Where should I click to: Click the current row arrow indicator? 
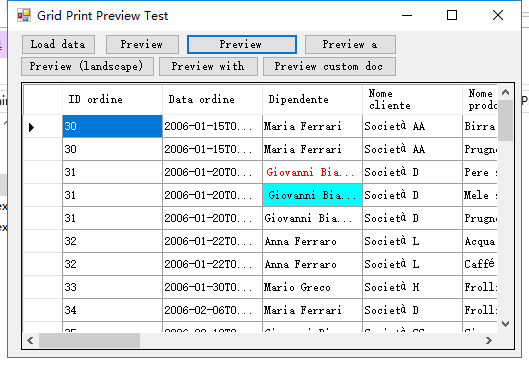pos(31,127)
